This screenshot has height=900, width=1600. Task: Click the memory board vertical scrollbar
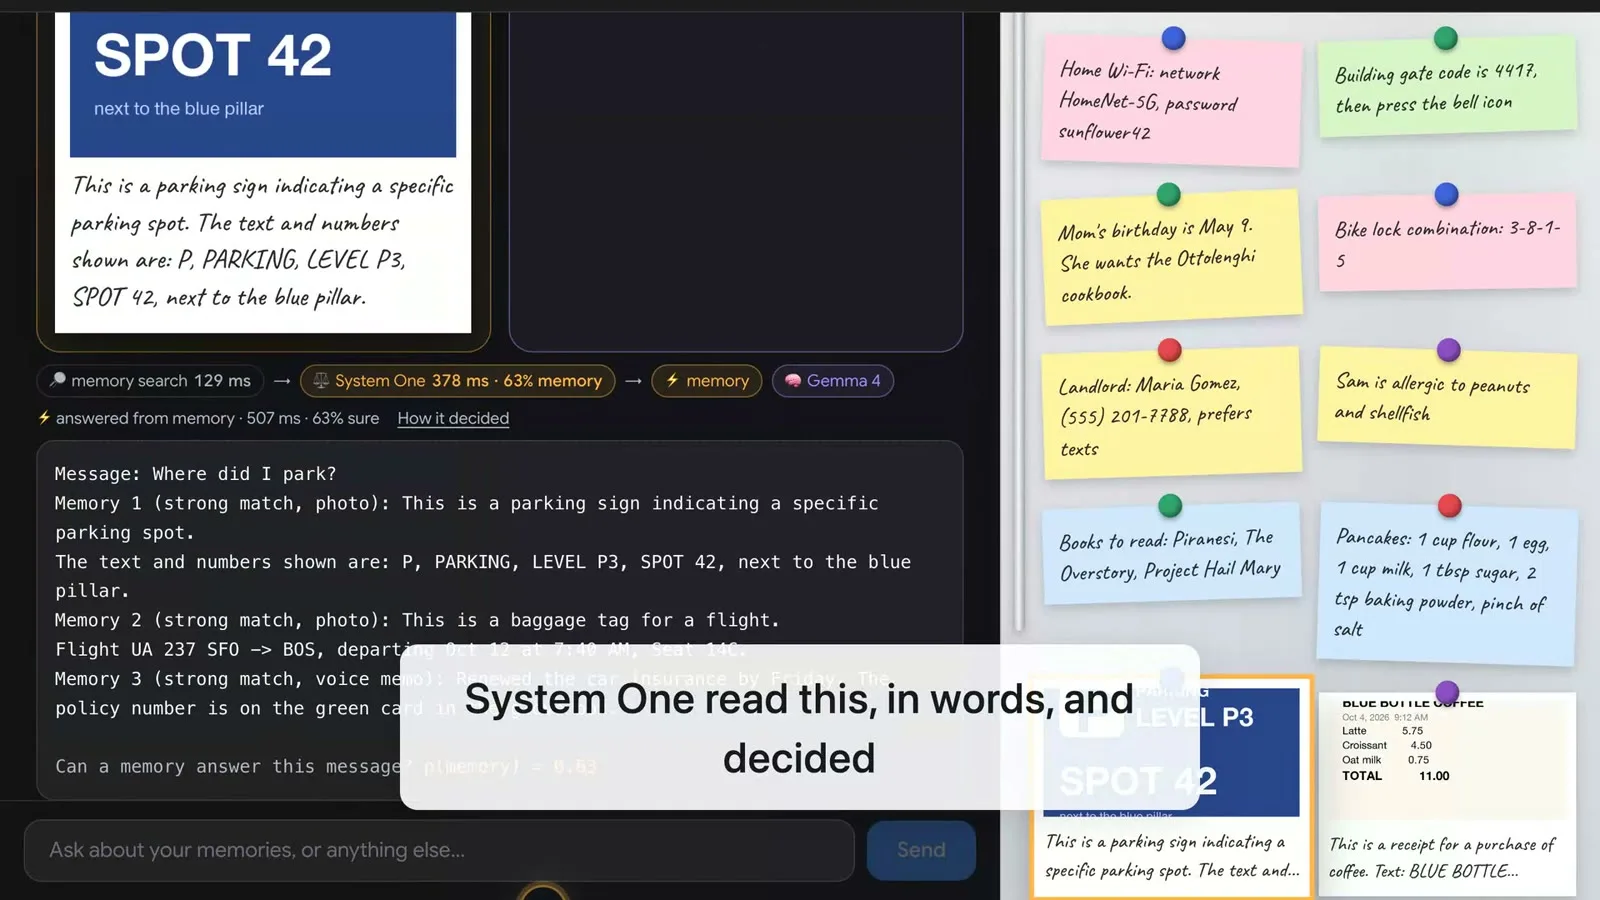click(1018, 320)
